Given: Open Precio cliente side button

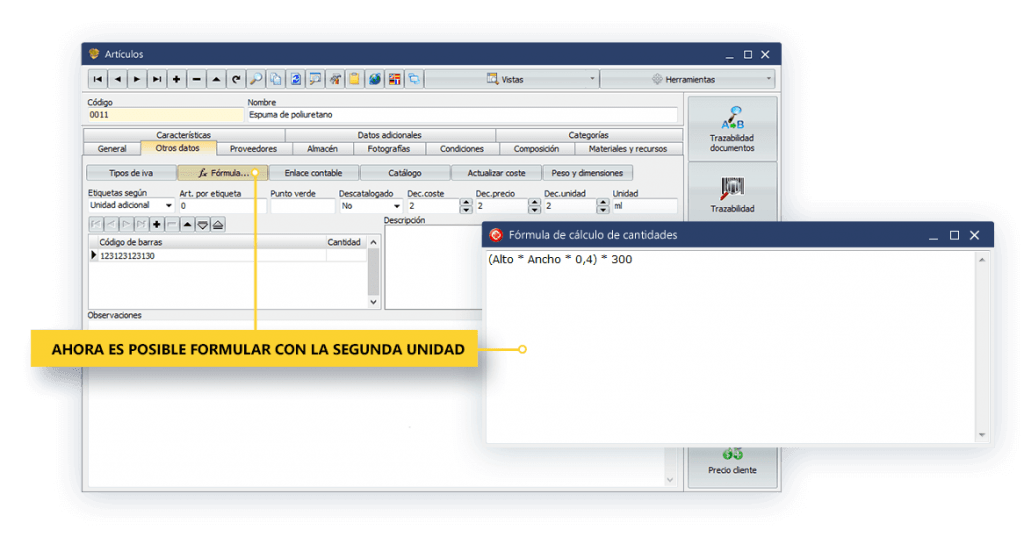Looking at the screenshot, I should point(732,460).
